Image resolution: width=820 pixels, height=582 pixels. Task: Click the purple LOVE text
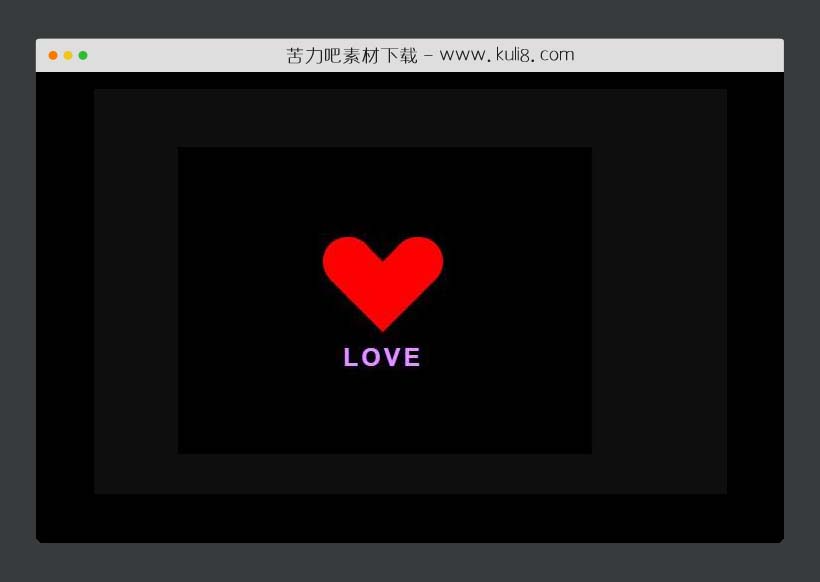click(382, 357)
